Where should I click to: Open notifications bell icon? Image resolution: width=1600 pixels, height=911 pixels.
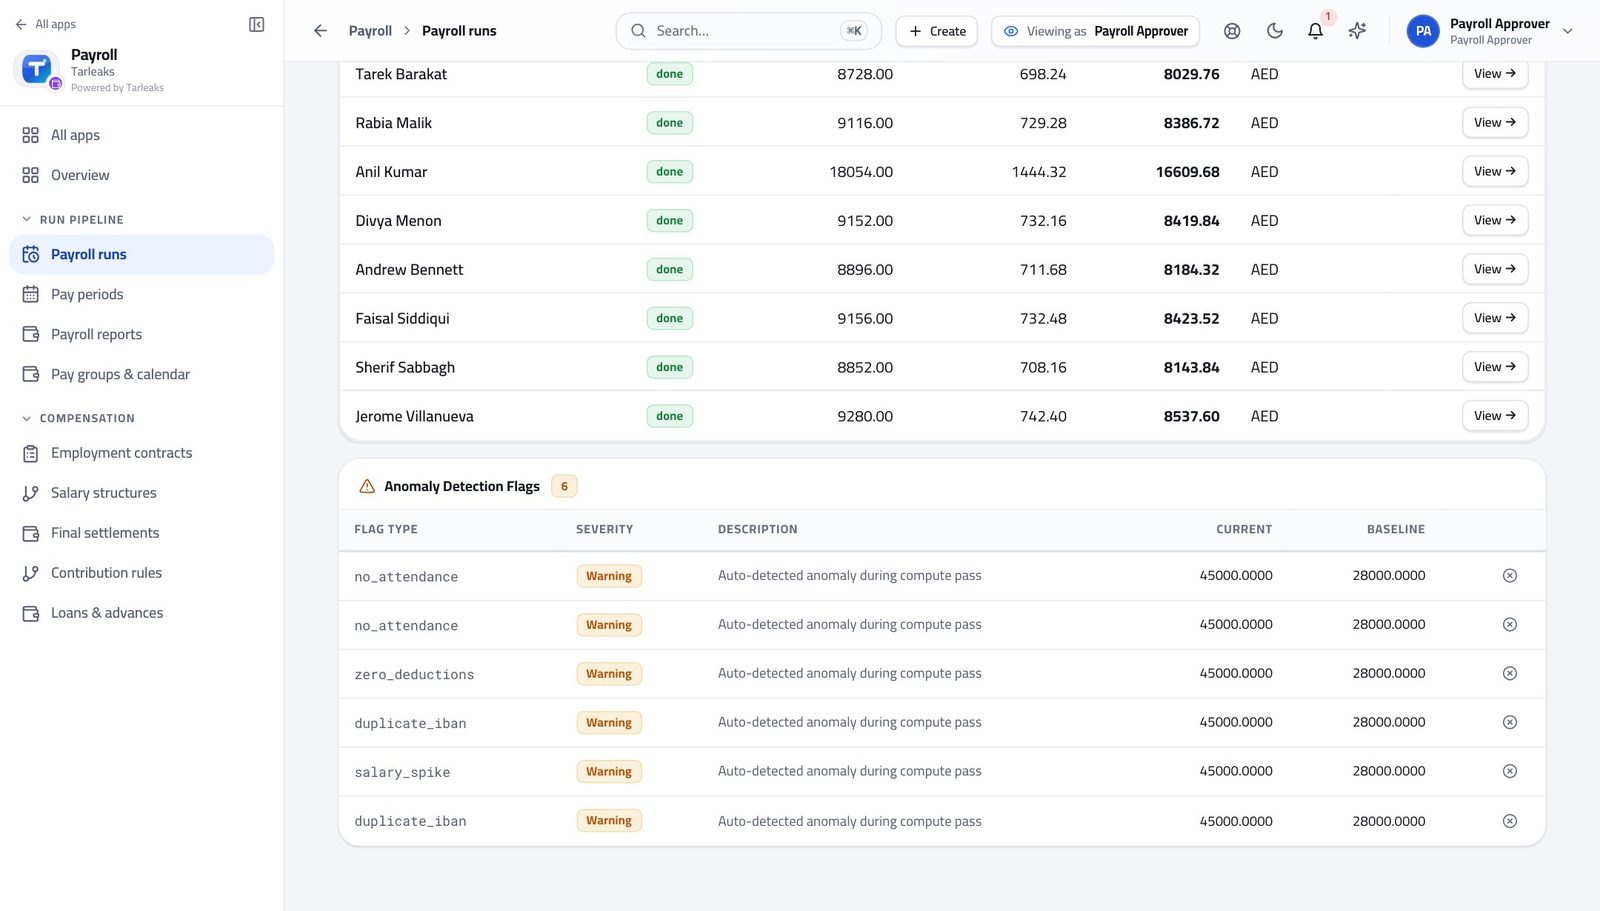click(x=1315, y=31)
